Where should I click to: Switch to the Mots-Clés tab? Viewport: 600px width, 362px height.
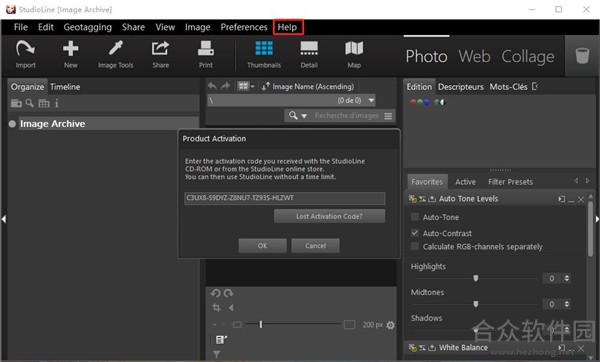(x=508, y=87)
